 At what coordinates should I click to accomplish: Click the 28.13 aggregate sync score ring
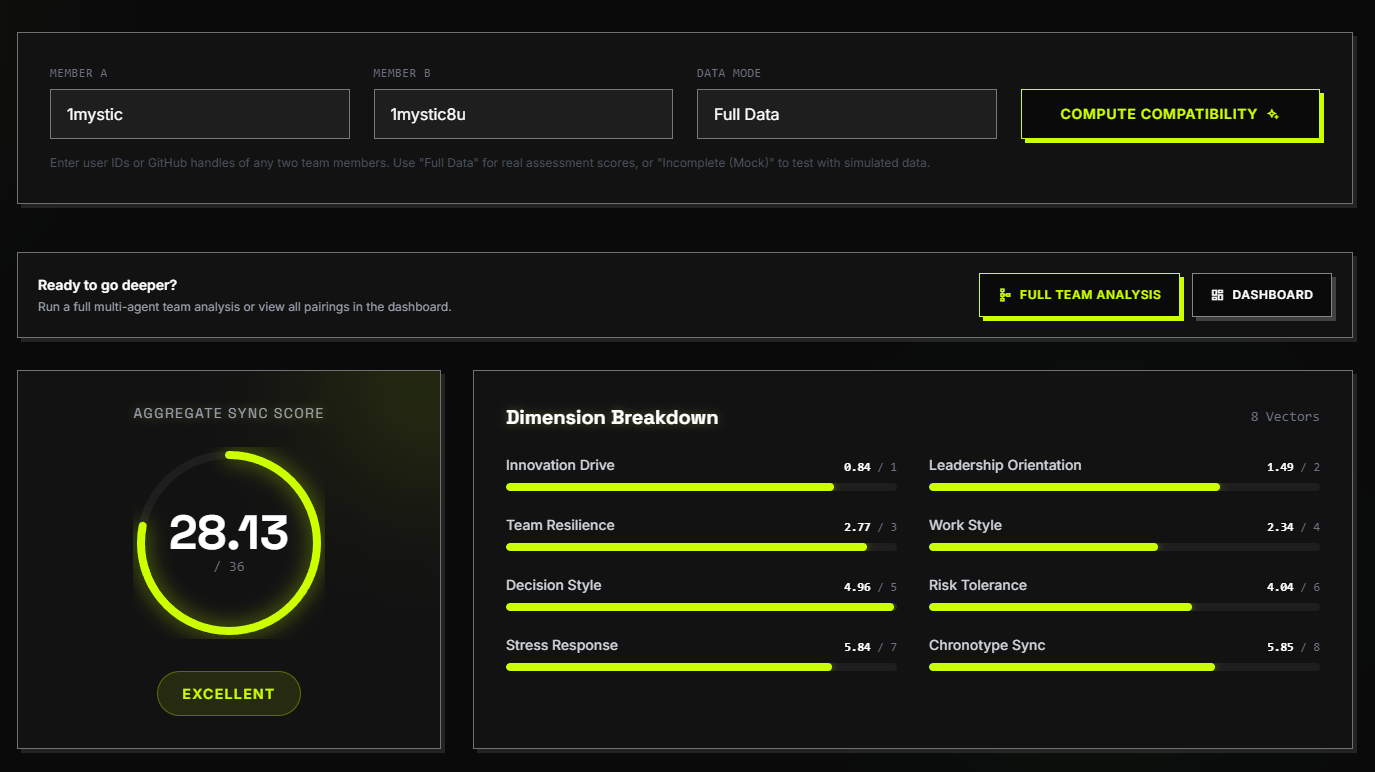(x=229, y=543)
